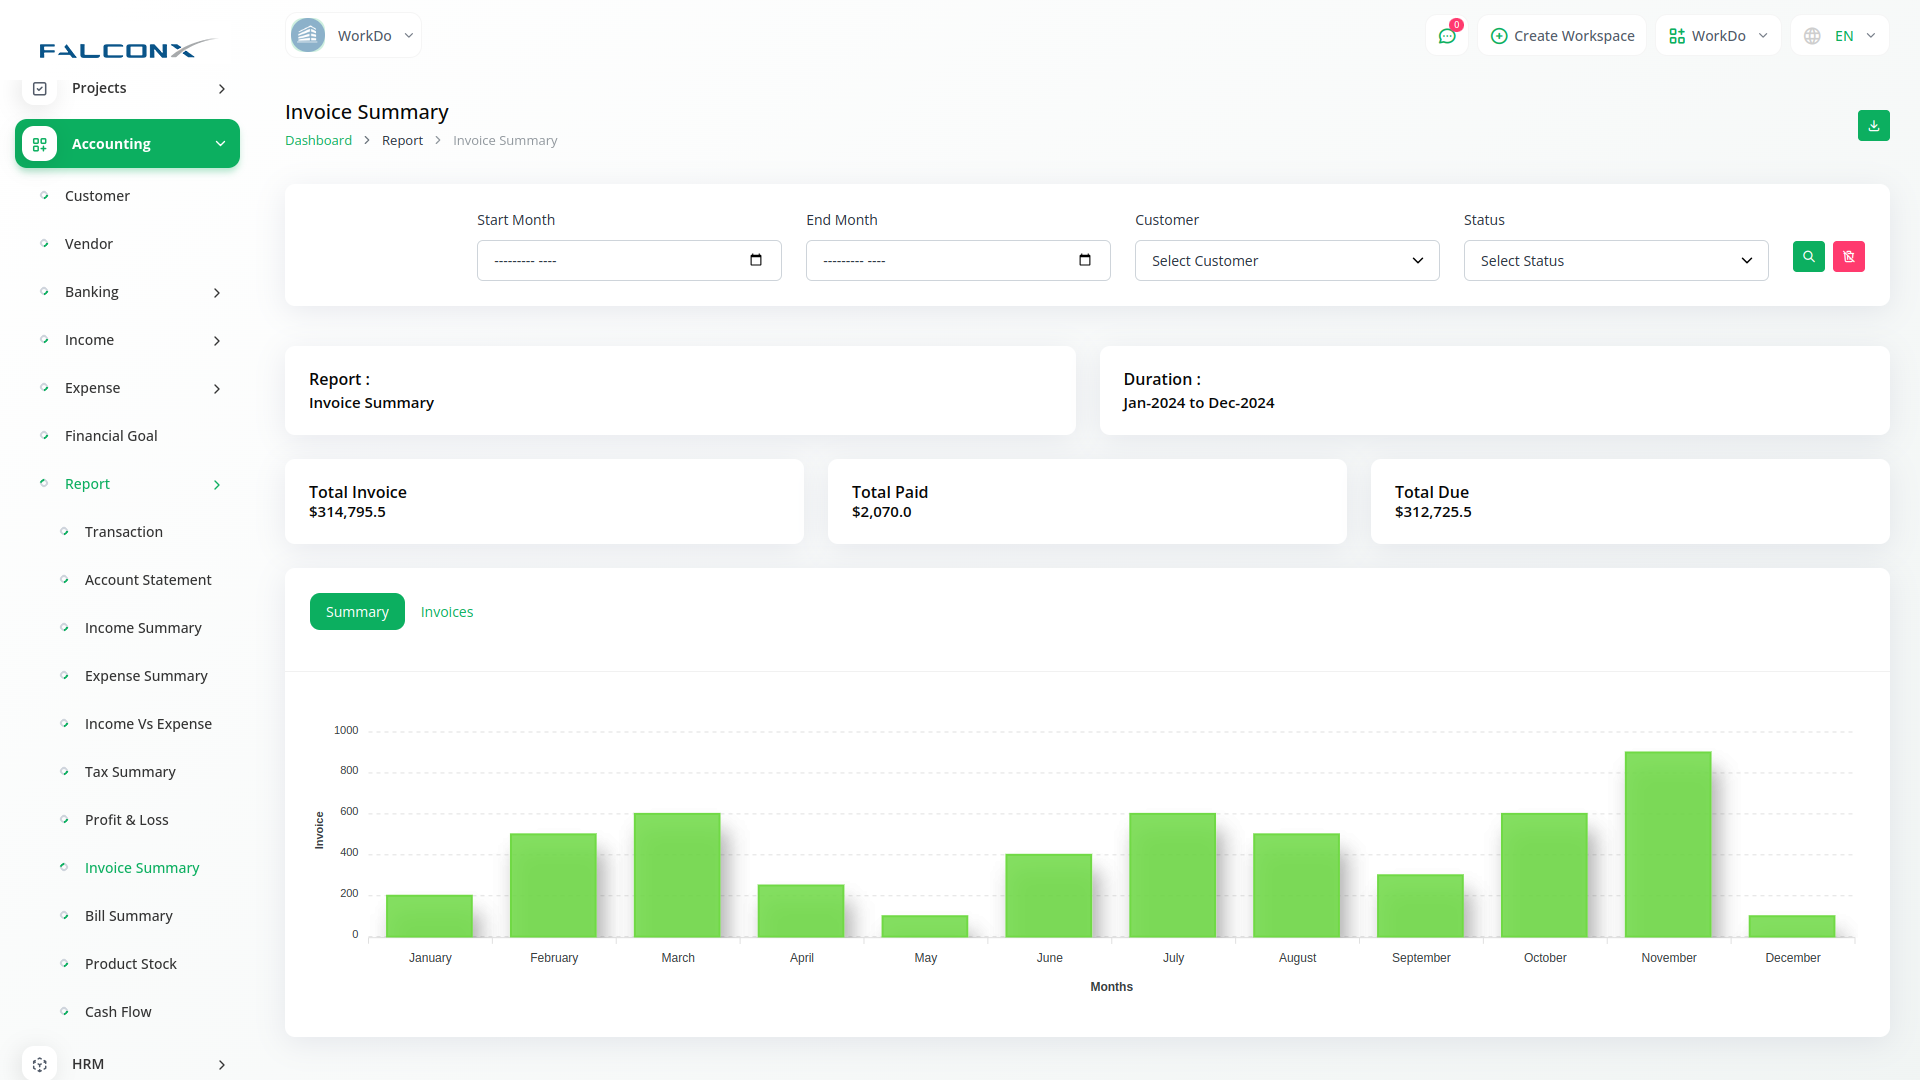Click the globe language icon

point(1812,36)
